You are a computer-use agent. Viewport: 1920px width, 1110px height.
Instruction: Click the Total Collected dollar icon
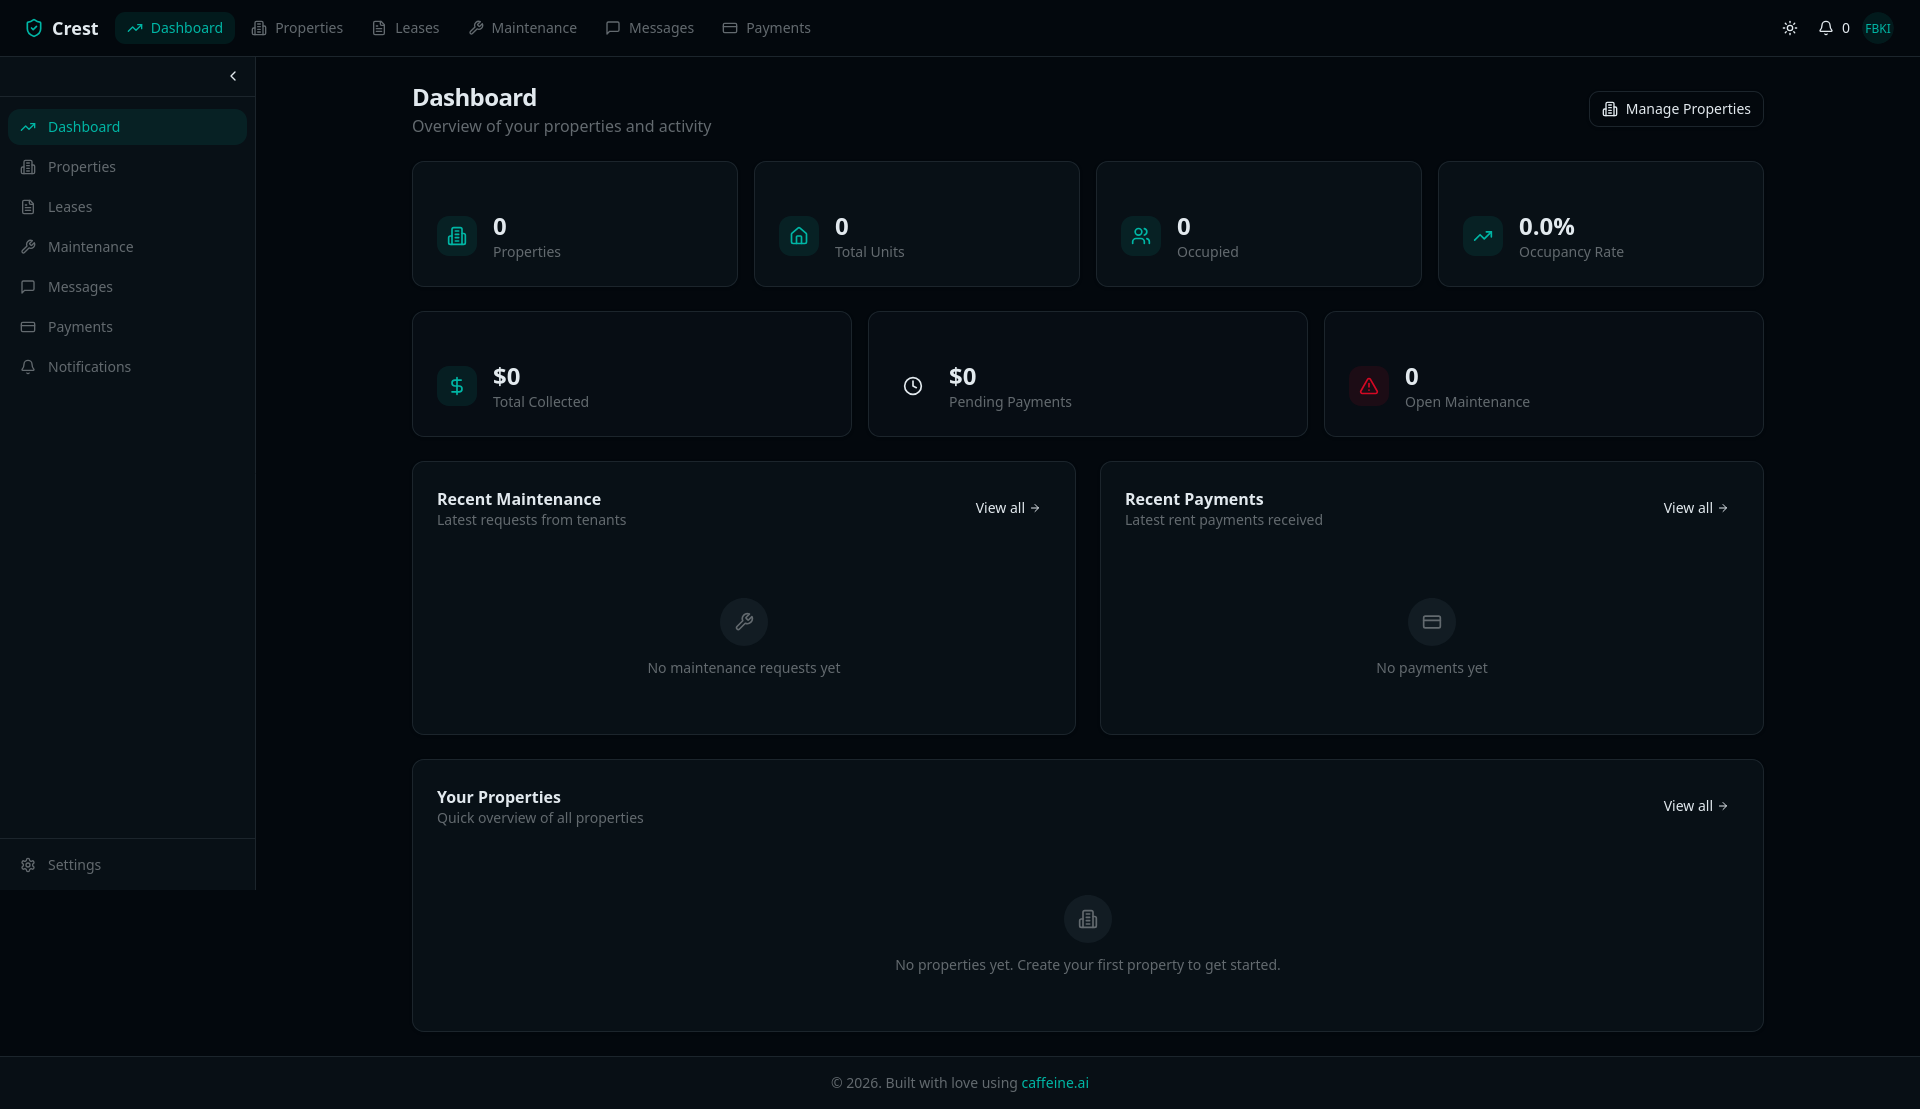pyautogui.click(x=457, y=386)
